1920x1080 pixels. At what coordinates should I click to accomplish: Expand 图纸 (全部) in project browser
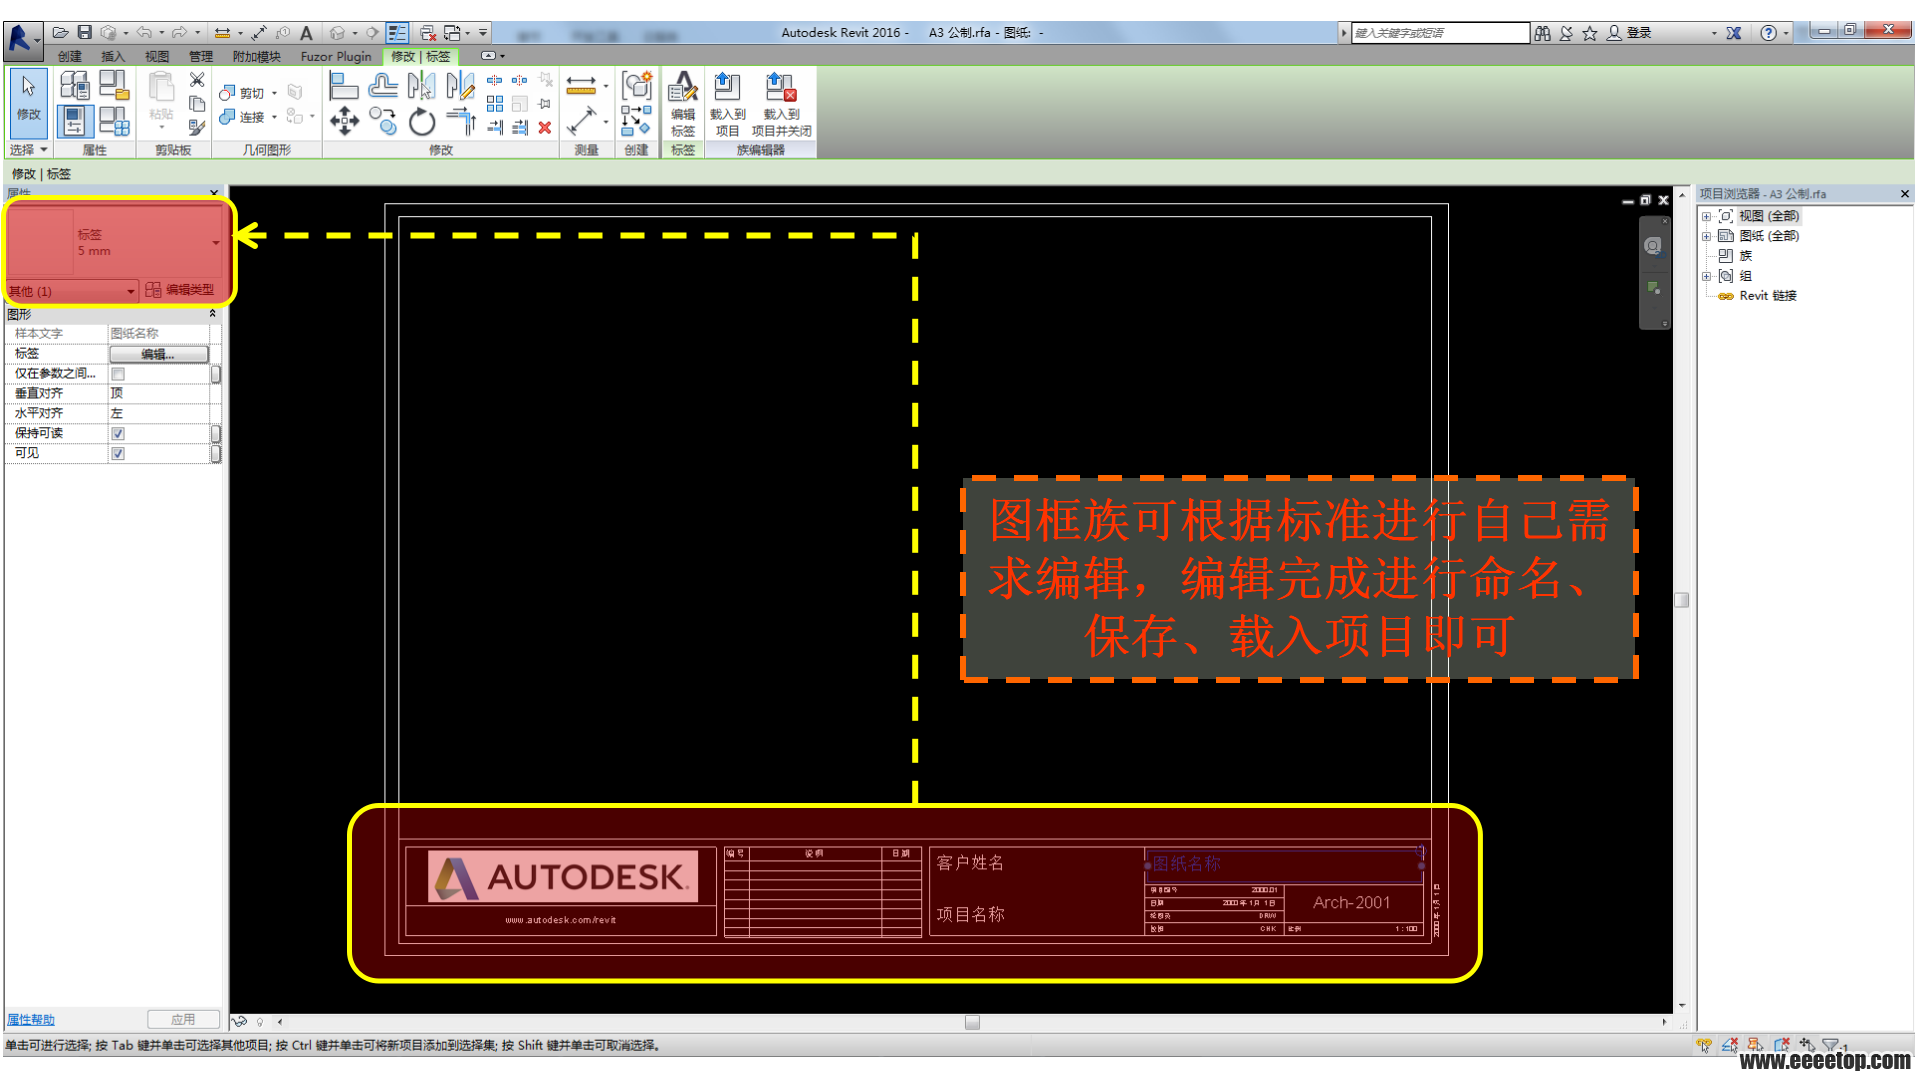(x=1707, y=236)
